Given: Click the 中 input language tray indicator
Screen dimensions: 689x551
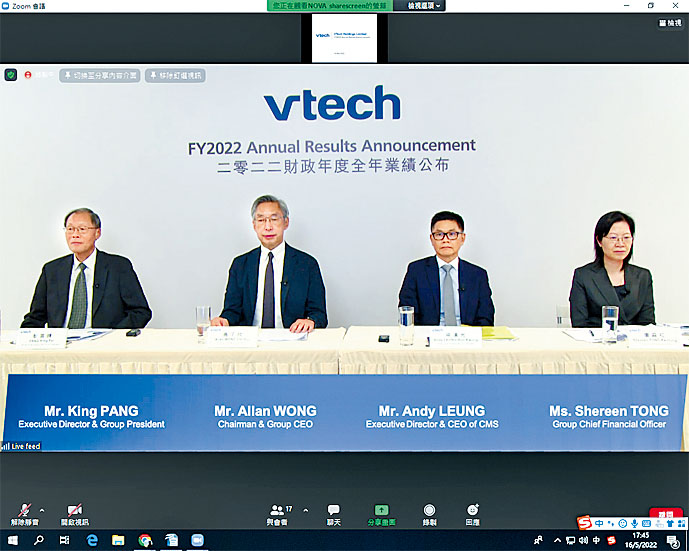Looking at the screenshot, I should pyautogui.click(x=596, y=540).
